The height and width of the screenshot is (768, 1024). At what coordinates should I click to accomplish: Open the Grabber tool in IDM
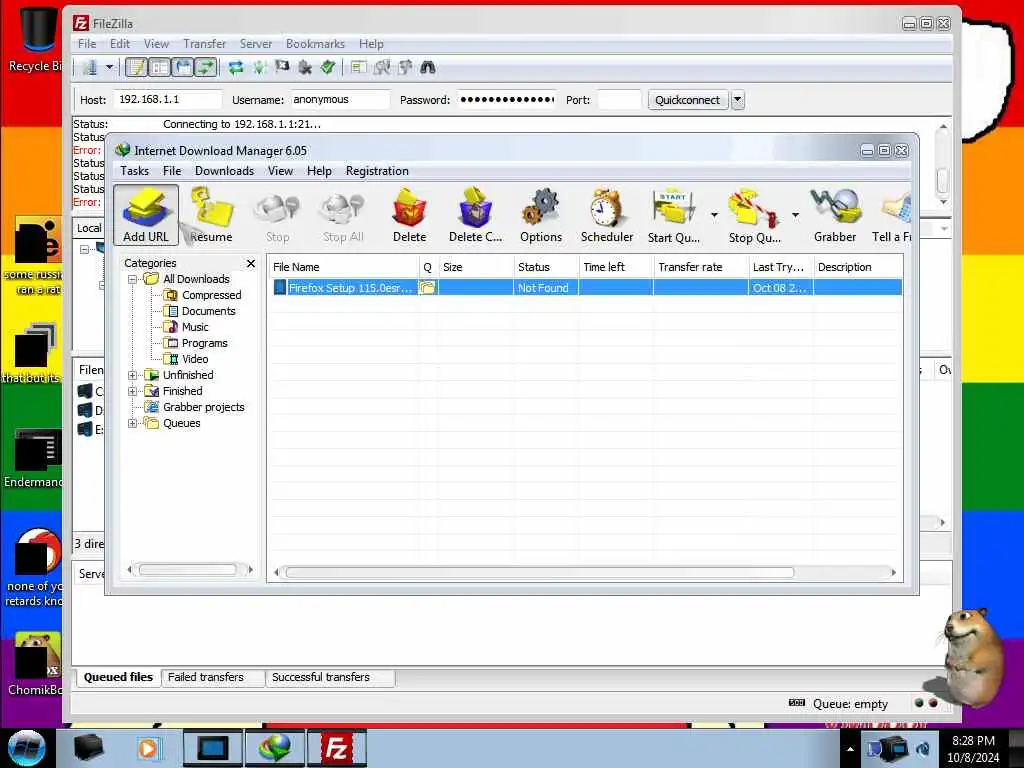(835, 215)
